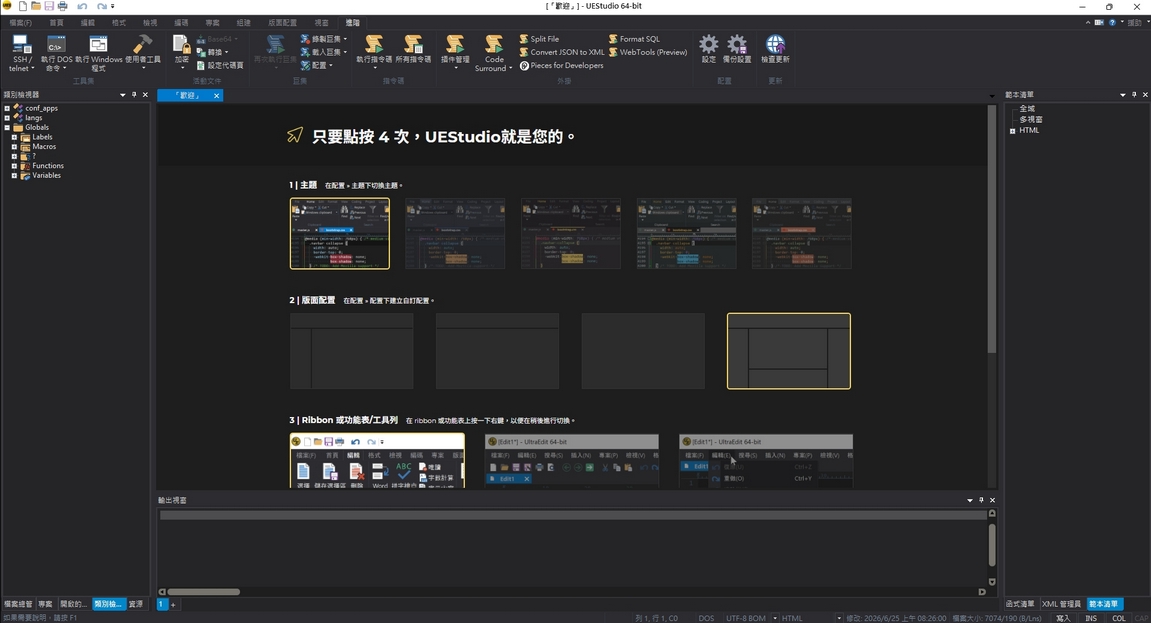The width and height of the screenshot is (1151, 623).
Task: Open the Code Surround script icon
Action: click(493, 53)
